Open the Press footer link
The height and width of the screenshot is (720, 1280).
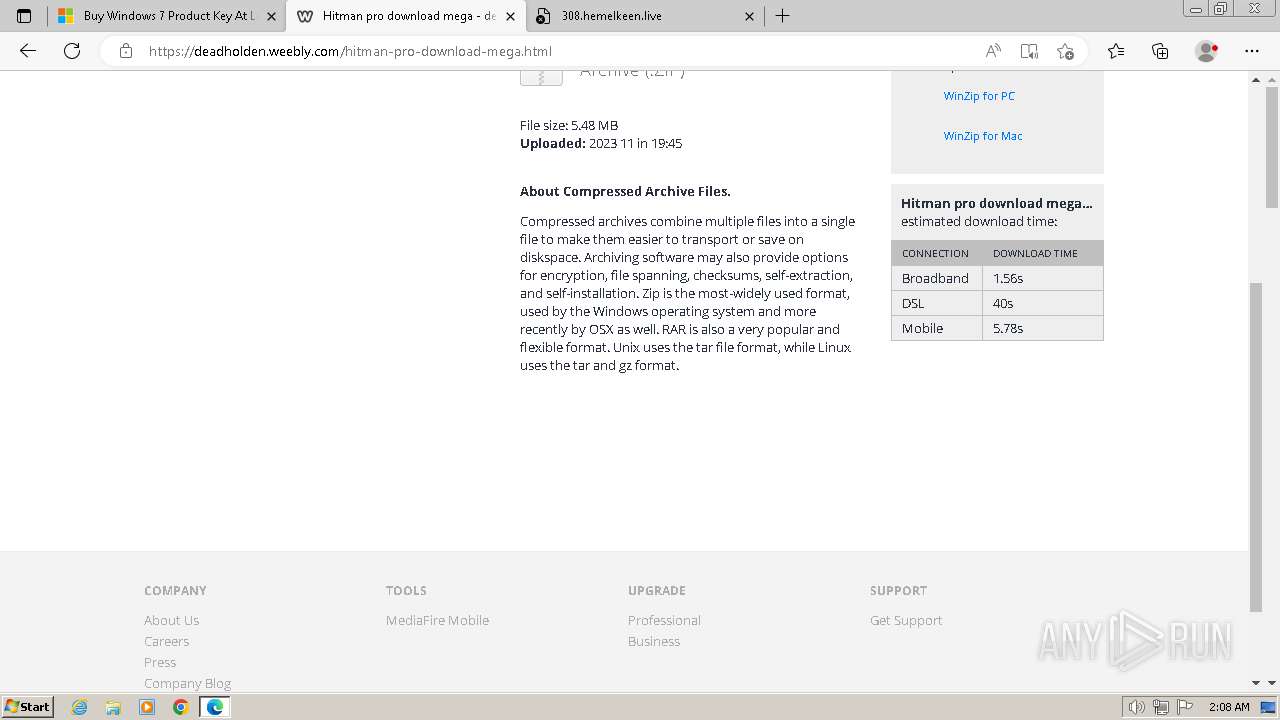[x=160, y=662]
